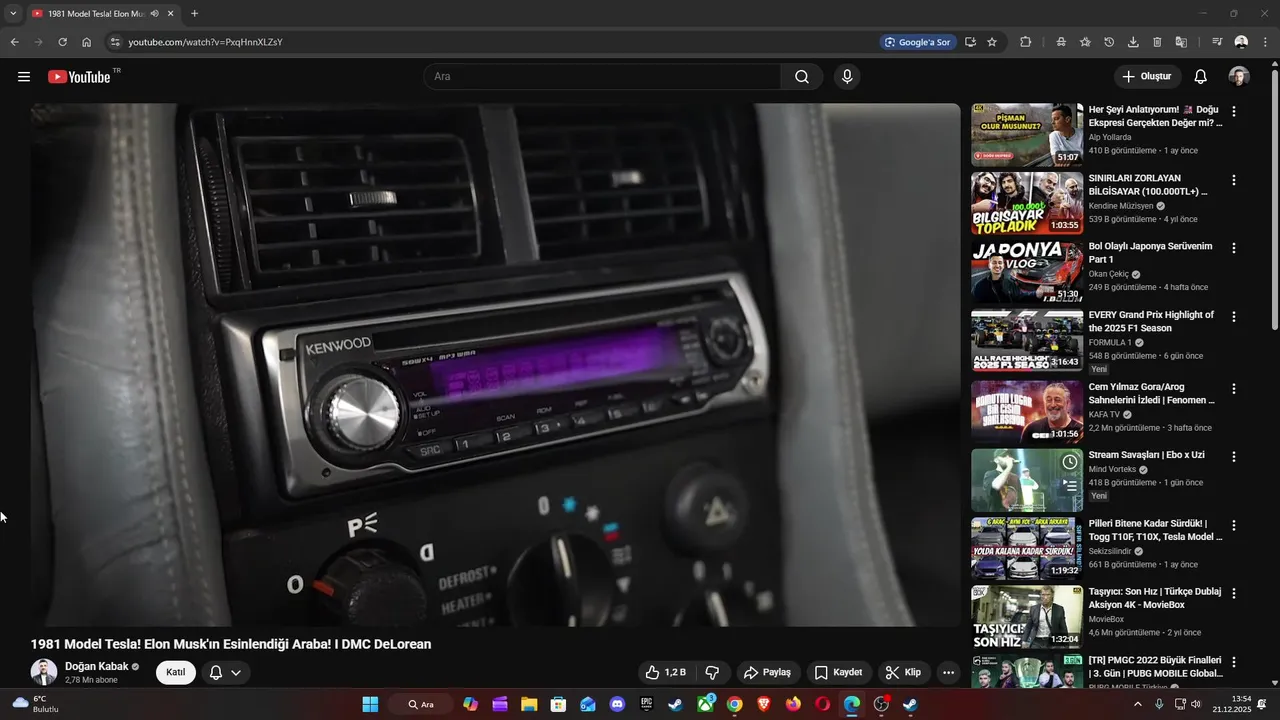This screenshot has height=720, width=1280.
Task: Open options for Alp Yollarda video
Action: (1234, 112)
